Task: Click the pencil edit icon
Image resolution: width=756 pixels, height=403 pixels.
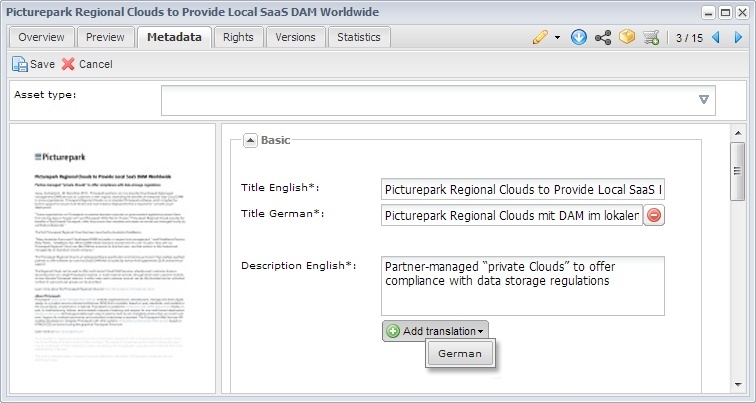Action: 540,37
